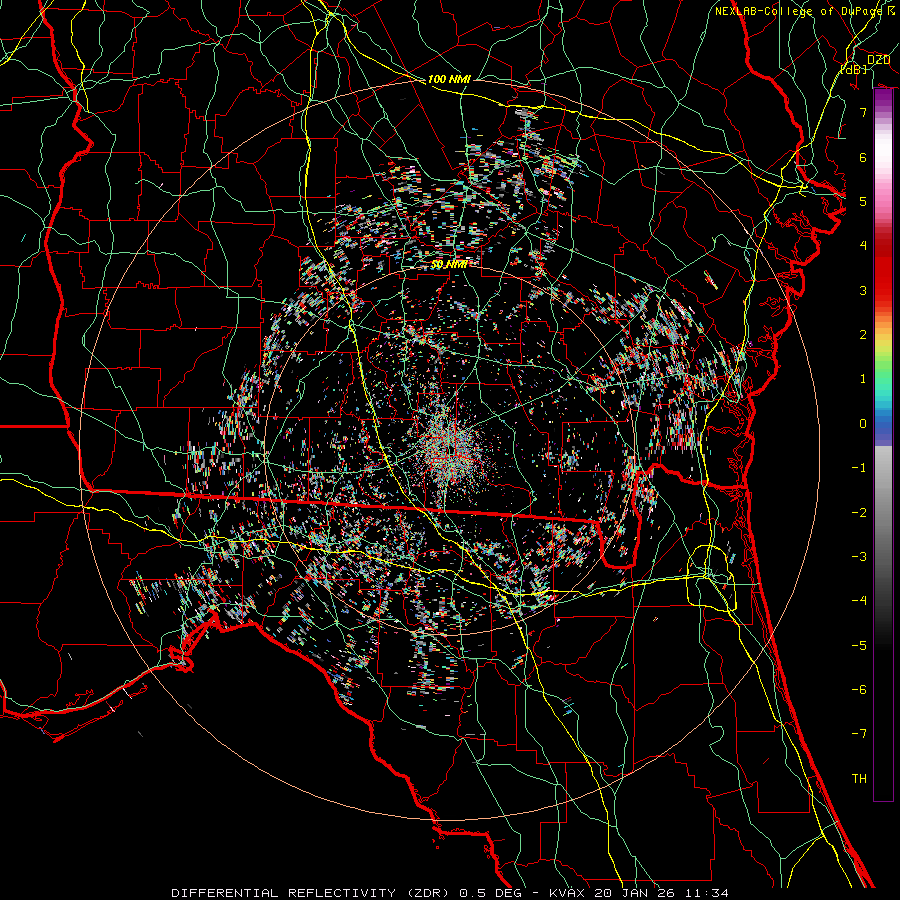This screenshot has height=900, width=900.
Task: Click the TH label on the legend
Action: pyautogui.click(x=859, y=779)
